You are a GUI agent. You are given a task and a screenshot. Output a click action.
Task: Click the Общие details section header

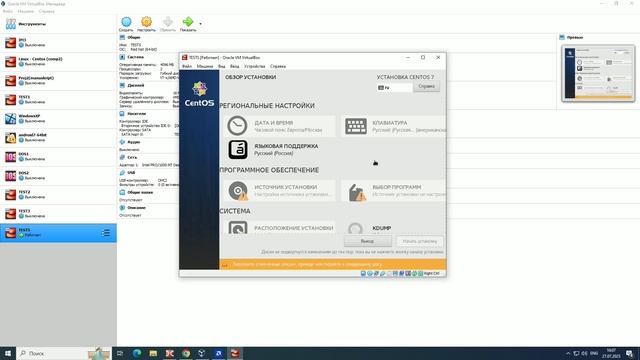[x=133, y=37]
